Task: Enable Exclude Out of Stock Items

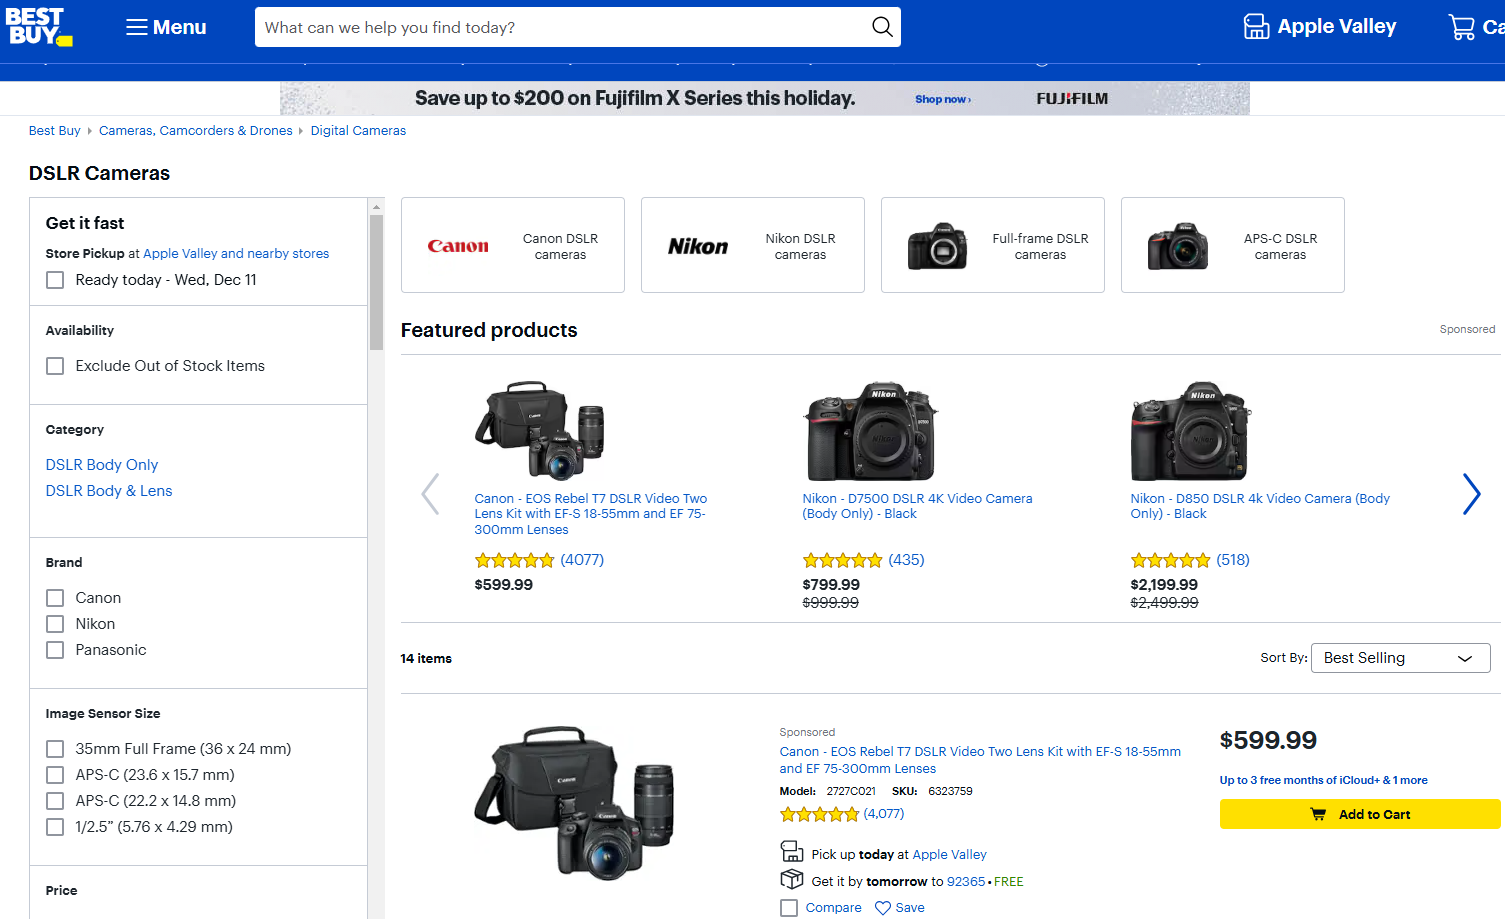Action: point(55,366)
